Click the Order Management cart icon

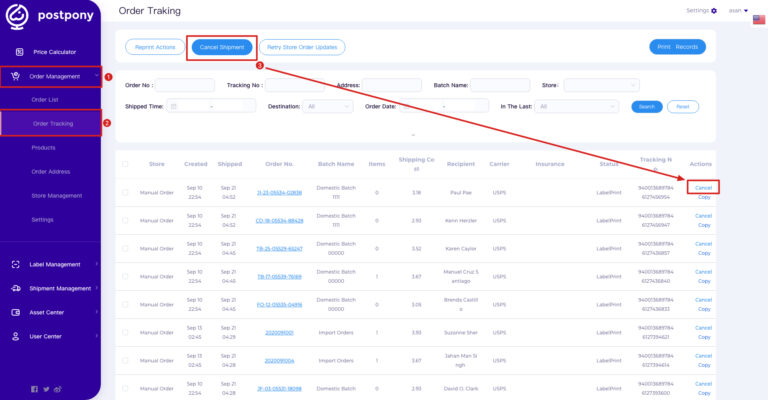(16, 75)
